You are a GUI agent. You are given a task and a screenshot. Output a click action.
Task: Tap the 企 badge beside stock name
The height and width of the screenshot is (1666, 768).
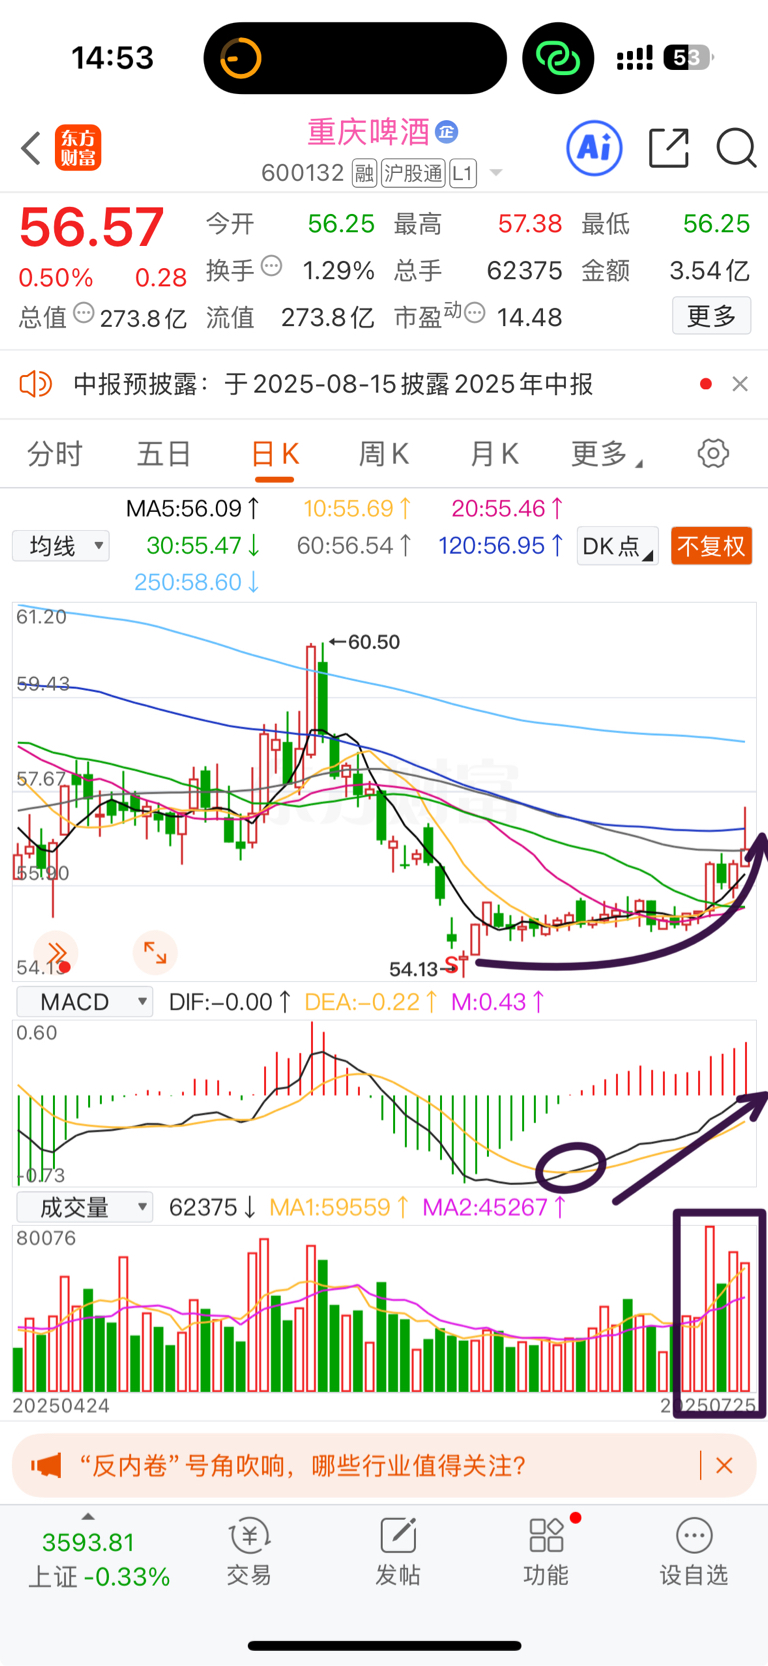(447, 131)
